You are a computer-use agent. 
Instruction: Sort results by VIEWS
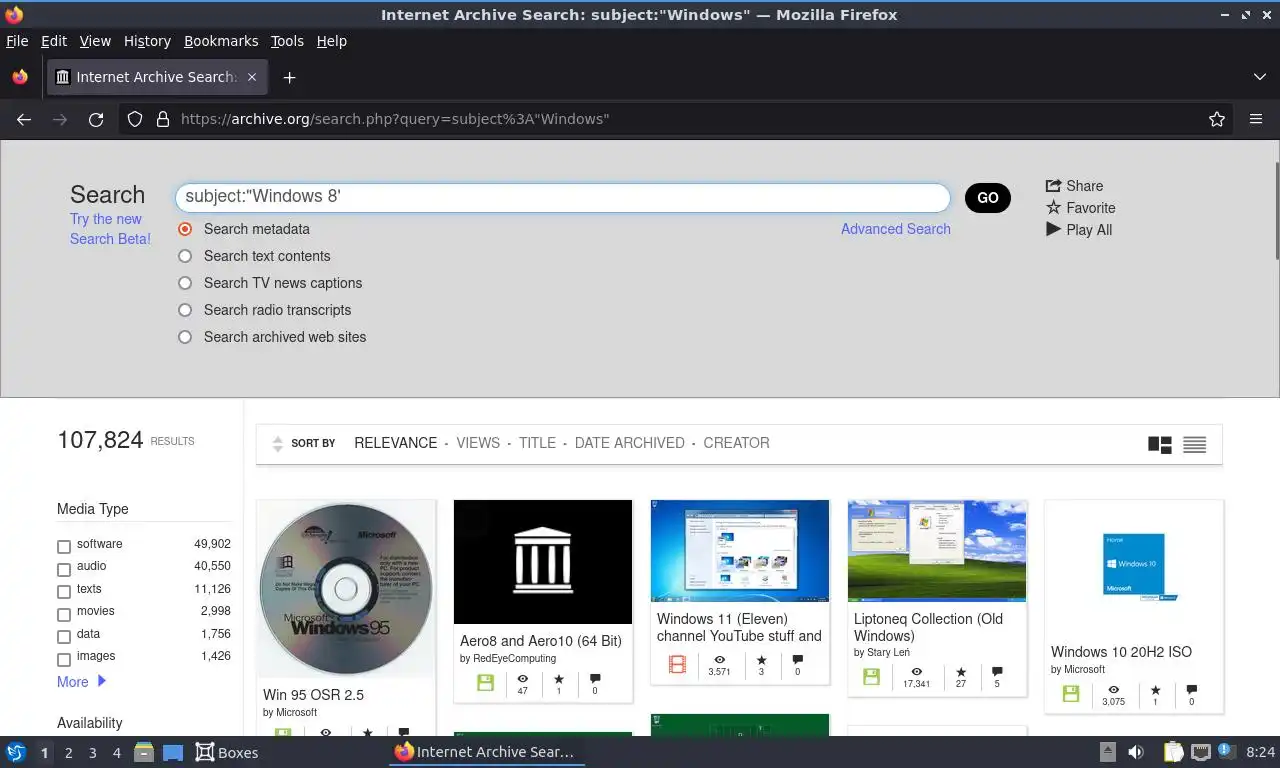click(478, 443)
